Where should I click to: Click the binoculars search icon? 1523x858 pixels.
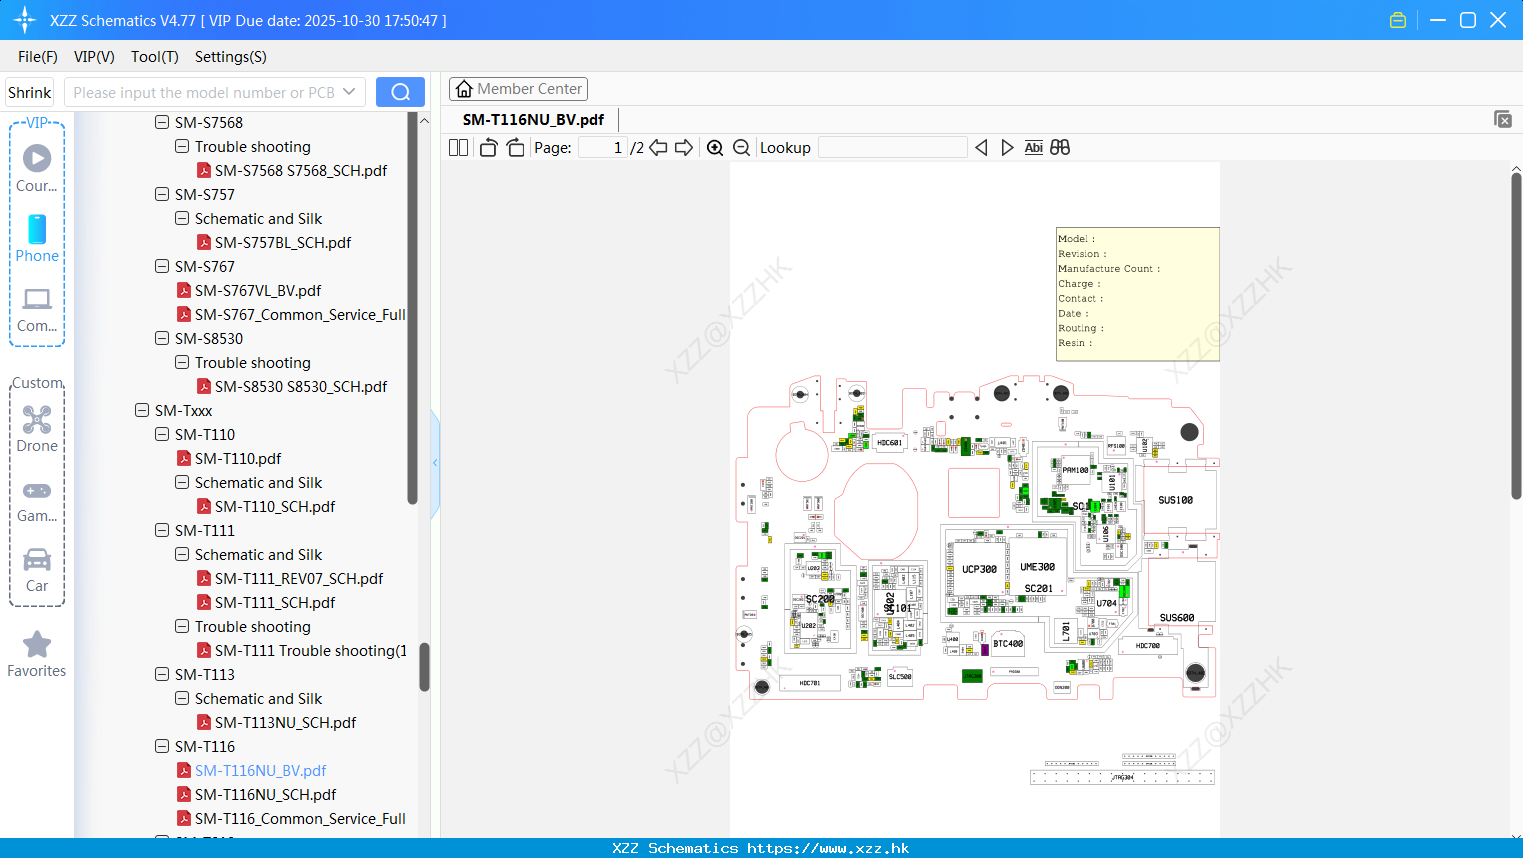pos(1060,147)
